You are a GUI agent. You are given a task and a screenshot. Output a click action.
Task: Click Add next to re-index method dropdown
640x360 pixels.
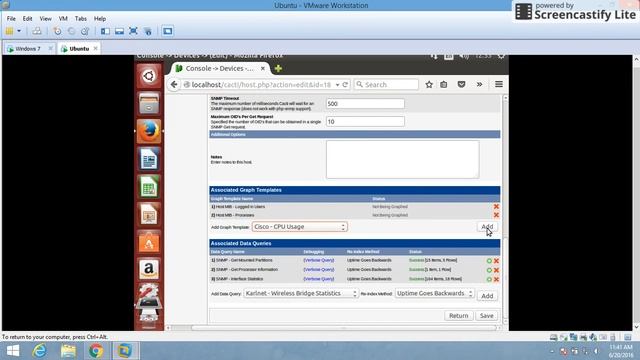[487, 296]
